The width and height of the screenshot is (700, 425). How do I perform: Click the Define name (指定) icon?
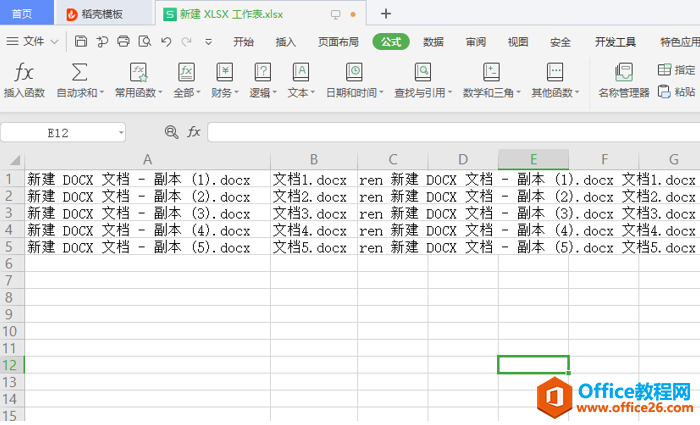tap(664, 70)
